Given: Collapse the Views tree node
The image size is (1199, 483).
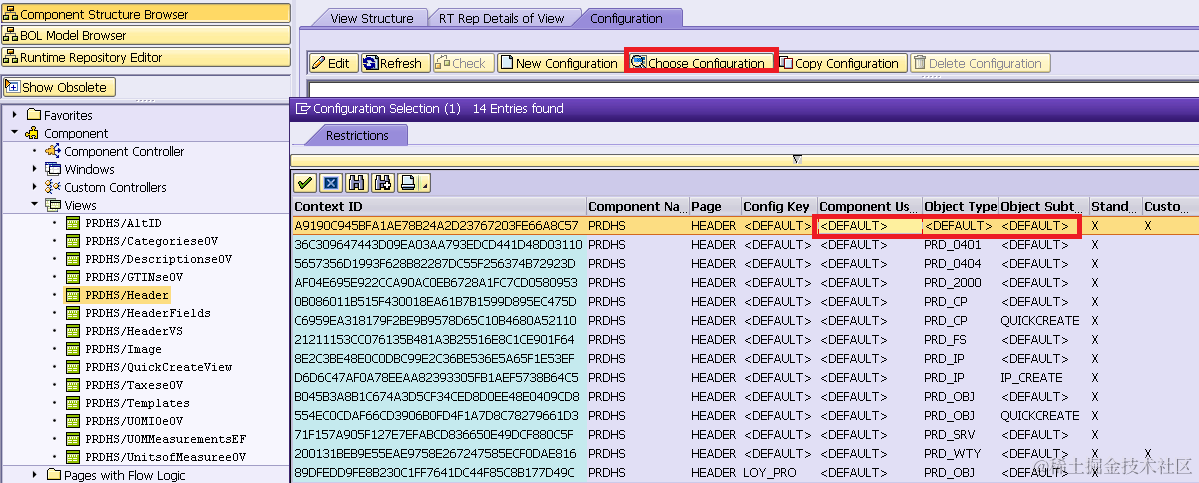Looking at the screenshot, I should click(x=34, y=205).
